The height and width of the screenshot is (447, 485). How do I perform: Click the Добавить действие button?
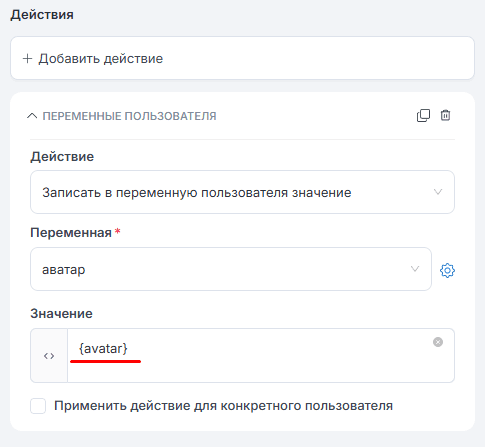pyautogui.click(x=242, y=58)
